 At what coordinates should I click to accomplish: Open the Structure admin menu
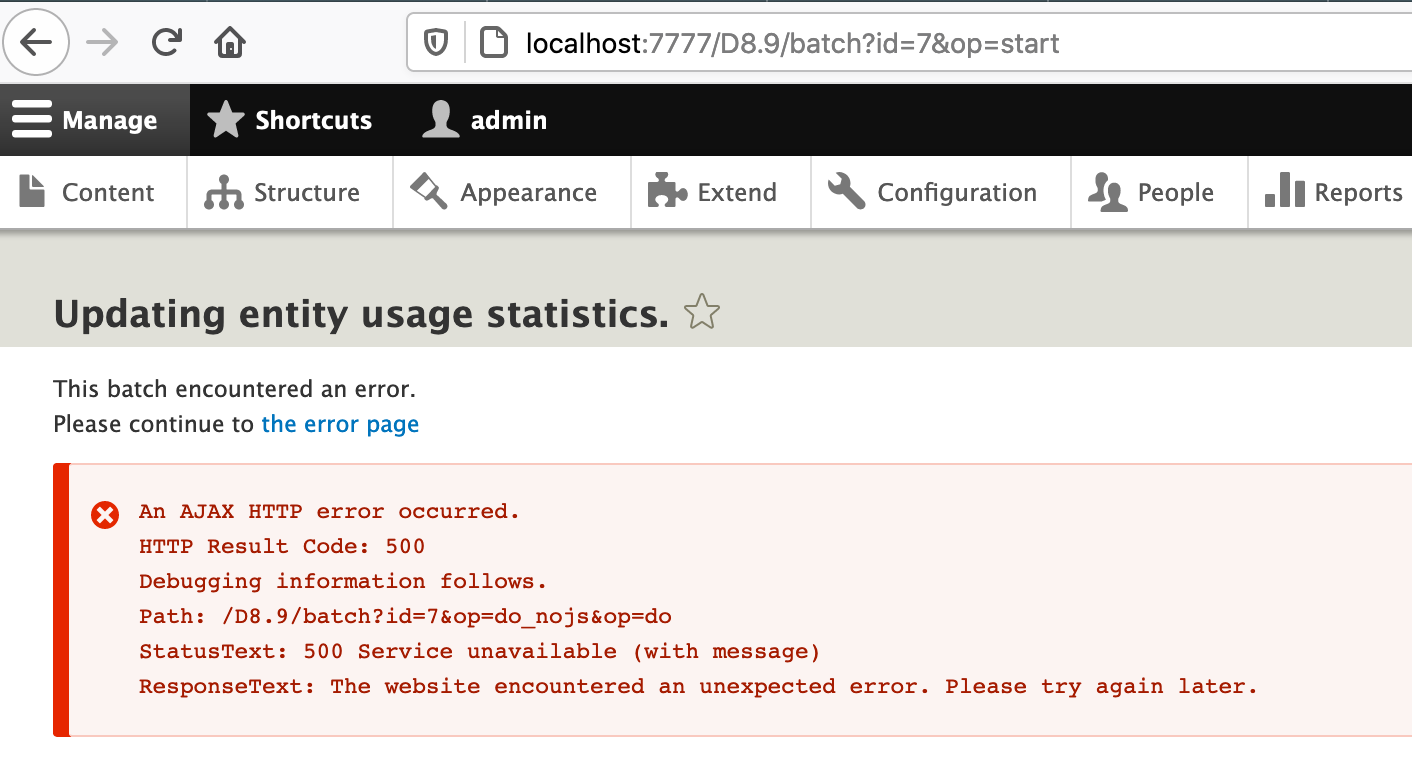283,192
